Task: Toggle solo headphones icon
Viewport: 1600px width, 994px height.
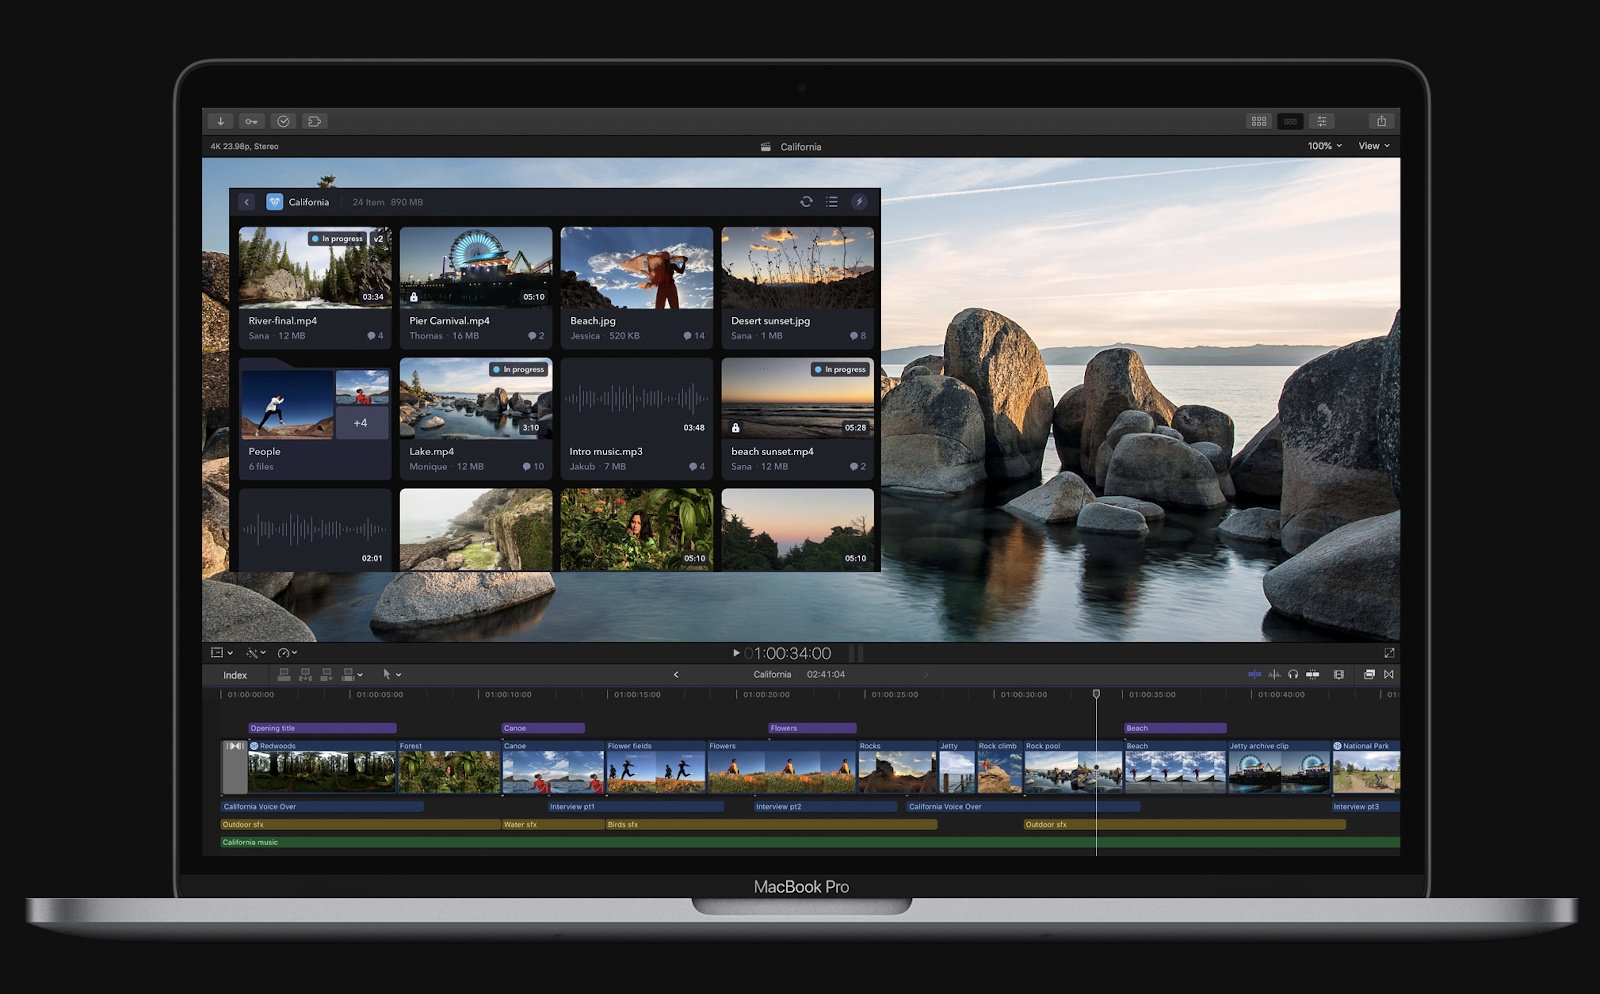Action: [x=1293, y=675]
